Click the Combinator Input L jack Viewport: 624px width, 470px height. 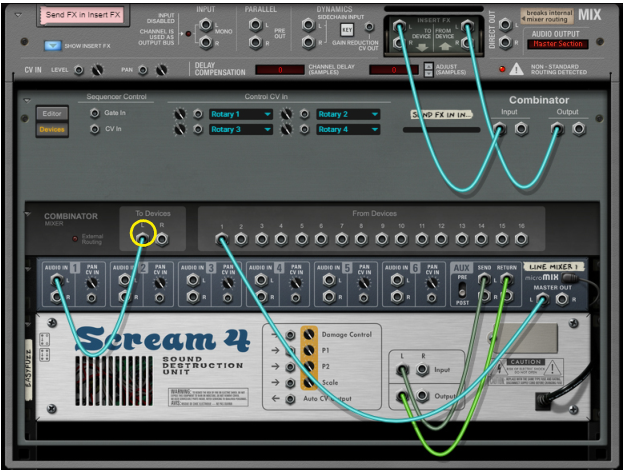pyautogui.click(x=499, y=129)
